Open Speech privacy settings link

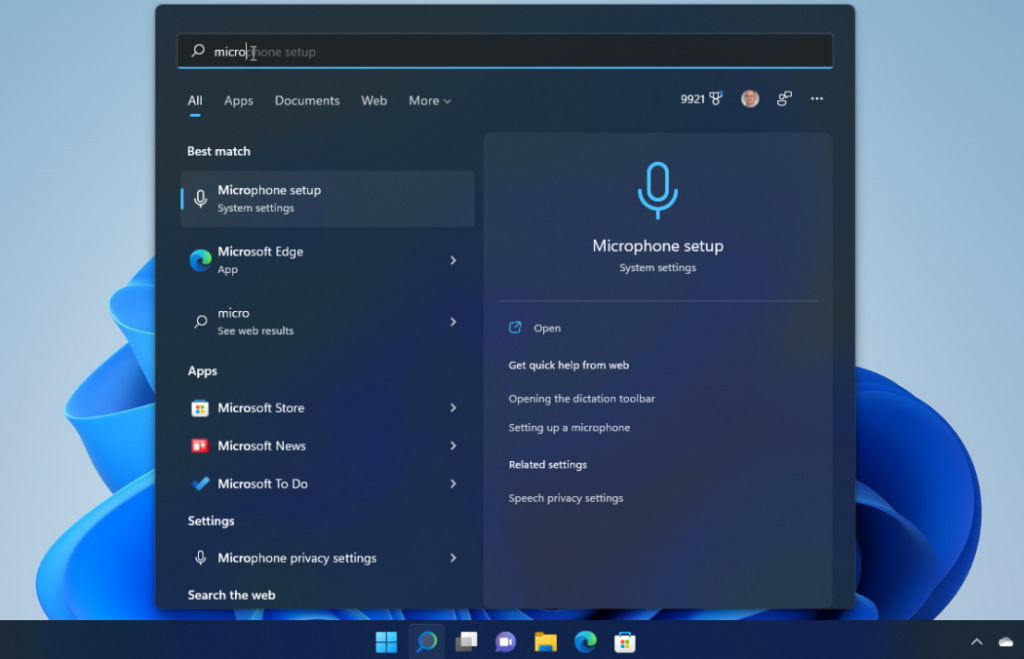click(x=565, y=498)
